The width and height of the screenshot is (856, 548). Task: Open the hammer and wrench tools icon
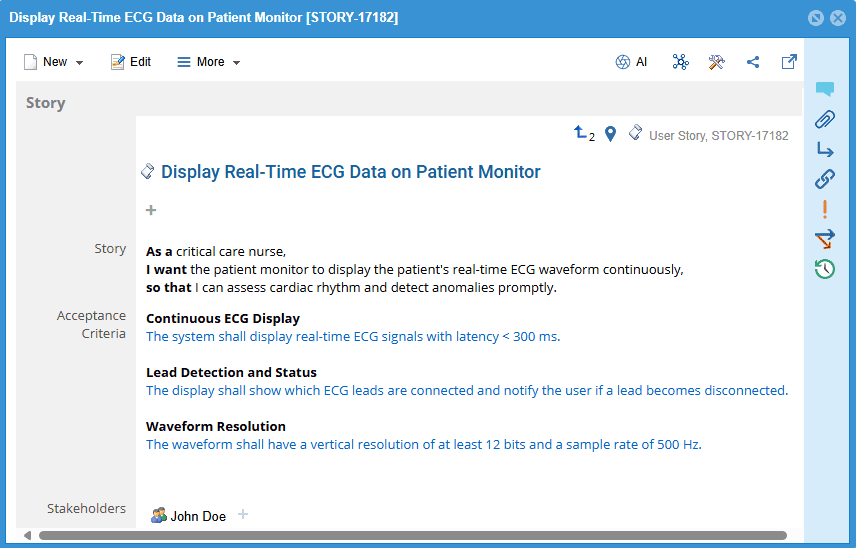(716, 62)
